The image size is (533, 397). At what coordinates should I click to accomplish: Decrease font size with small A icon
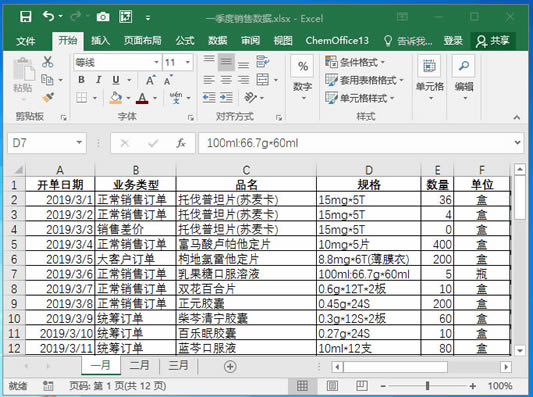(168, 80)
